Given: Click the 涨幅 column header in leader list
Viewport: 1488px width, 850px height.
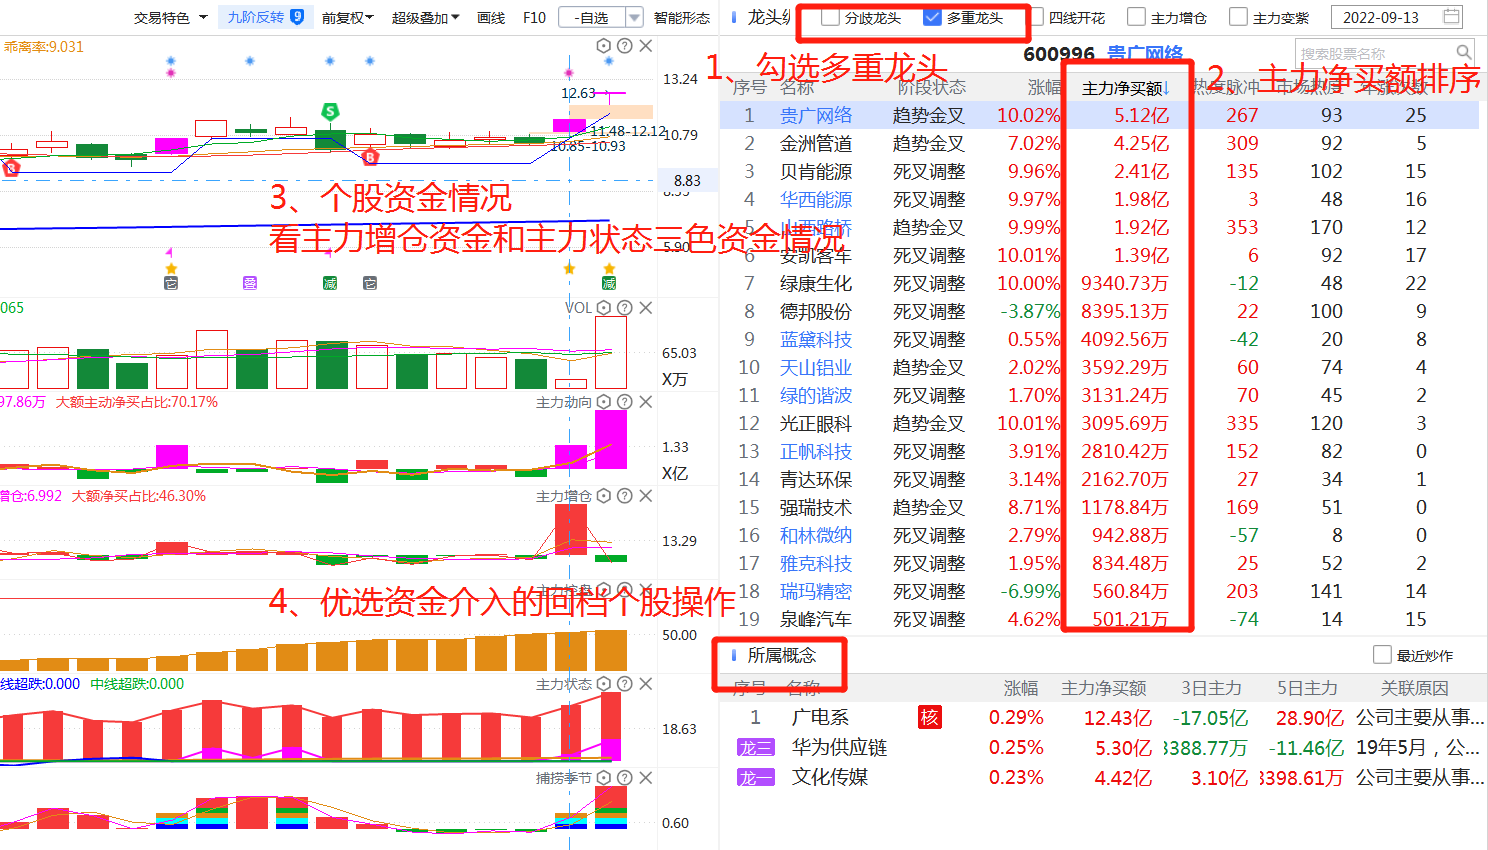Looking at the screenshot, I should coord(1044,88).
